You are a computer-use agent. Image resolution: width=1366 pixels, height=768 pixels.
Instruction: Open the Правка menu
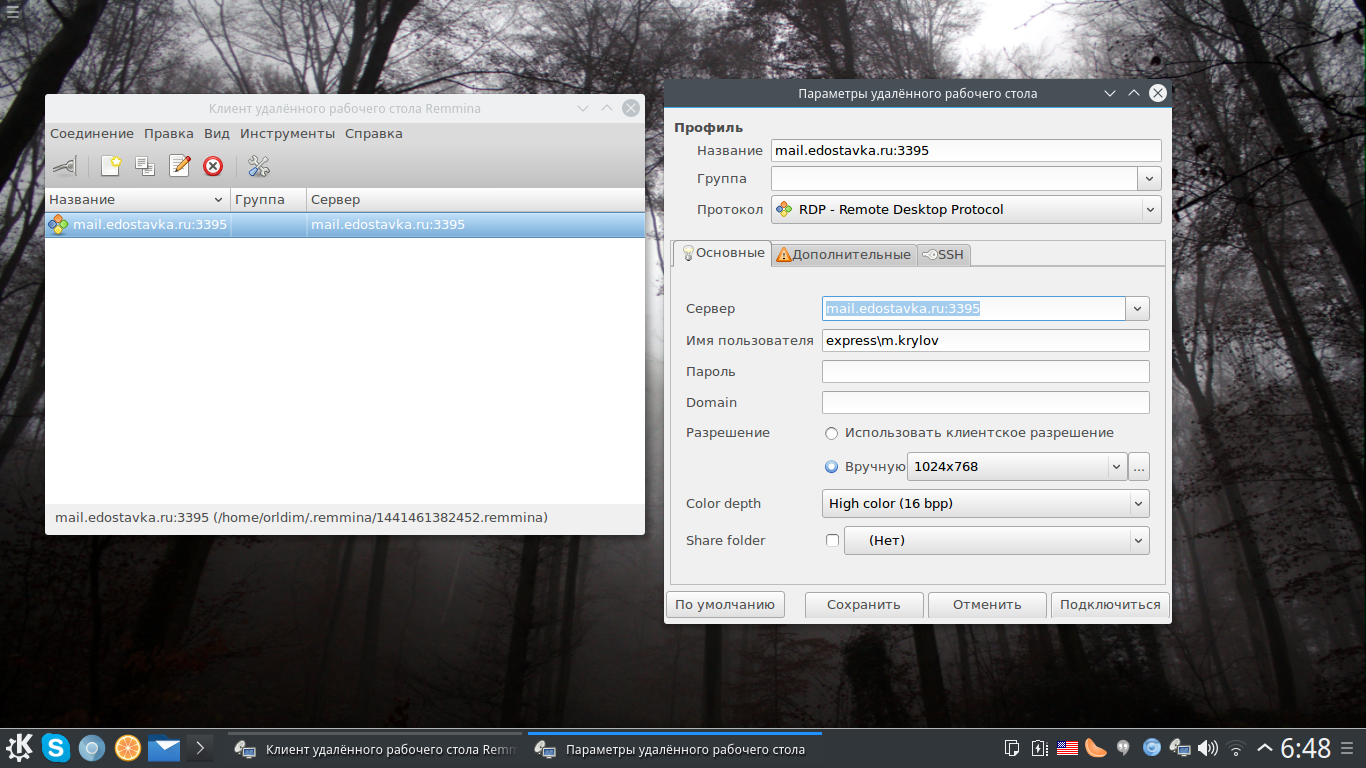pyautogui.click(x=169, y=134)
